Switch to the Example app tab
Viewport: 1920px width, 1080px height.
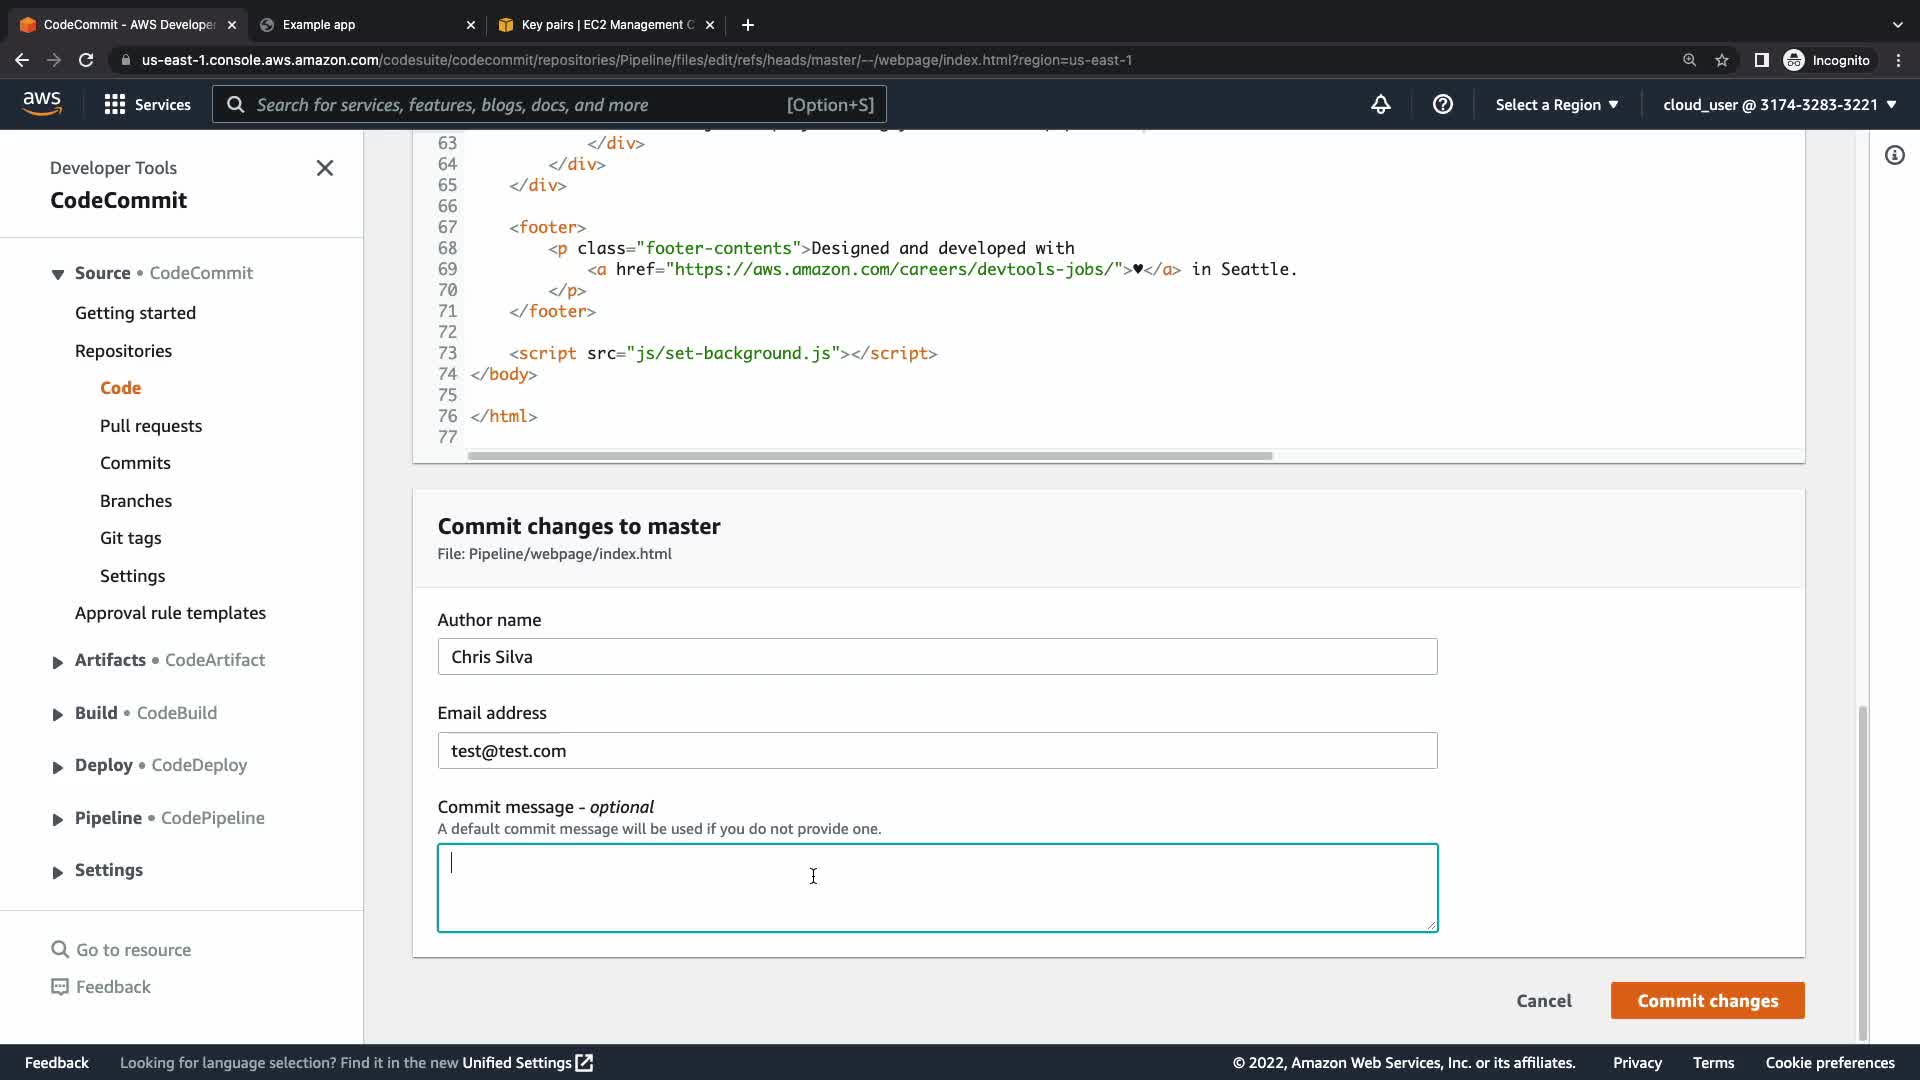[x=319, y=24]
